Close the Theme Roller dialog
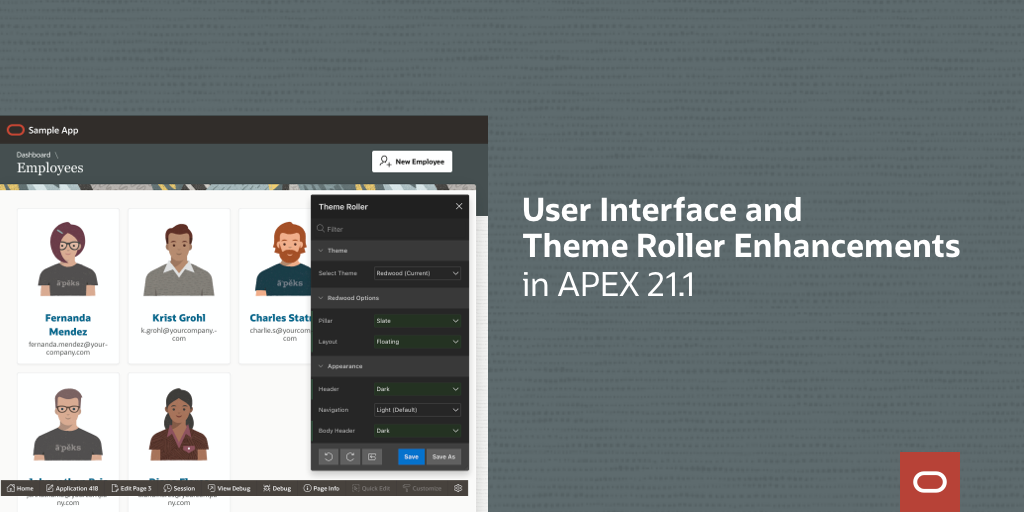The height and width of the screenshot is (512, 1024). point(459,206)
